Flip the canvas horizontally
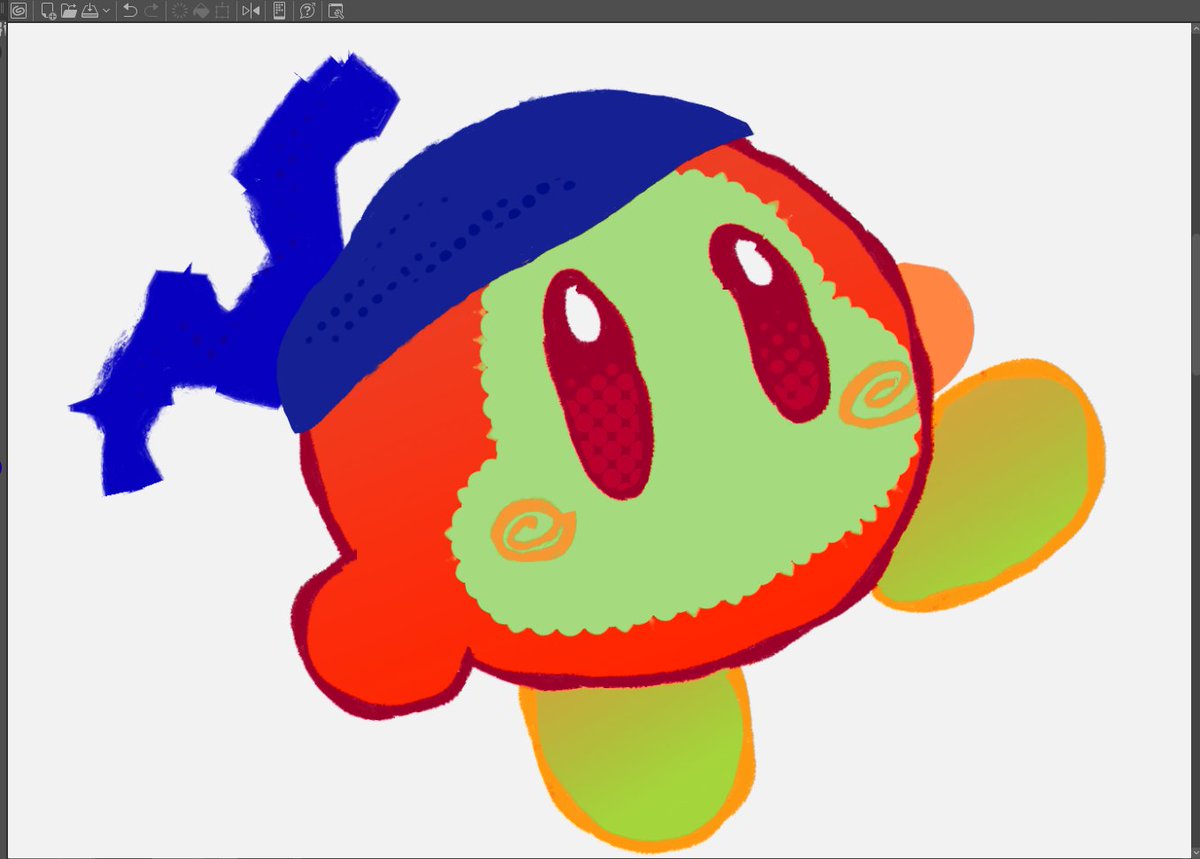The image size is (1200, 859). point(251,11)
